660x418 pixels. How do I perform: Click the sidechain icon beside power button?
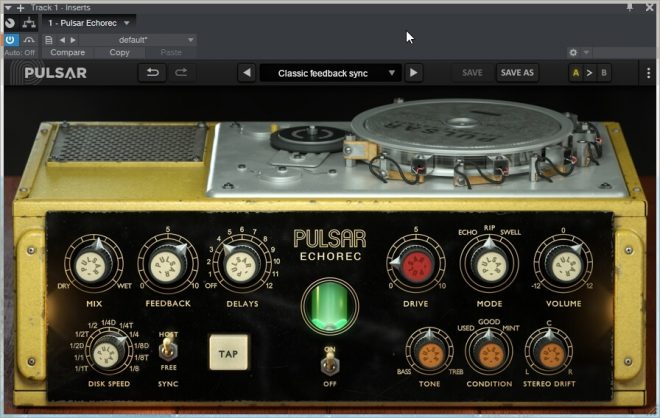point(29,40)
